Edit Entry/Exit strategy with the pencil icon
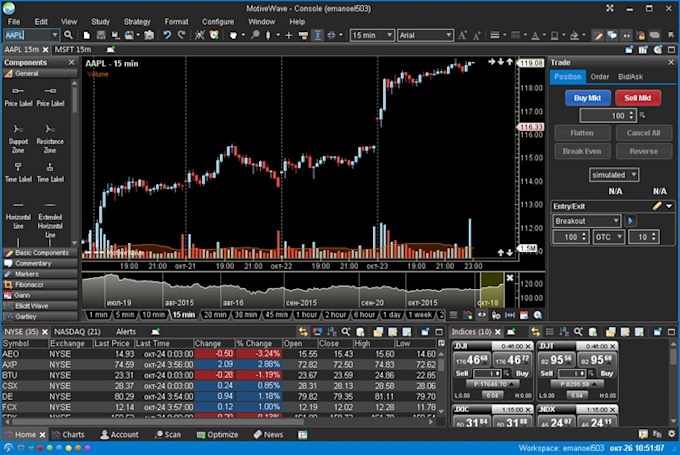The image size is (680, 455). click(657, 206)
